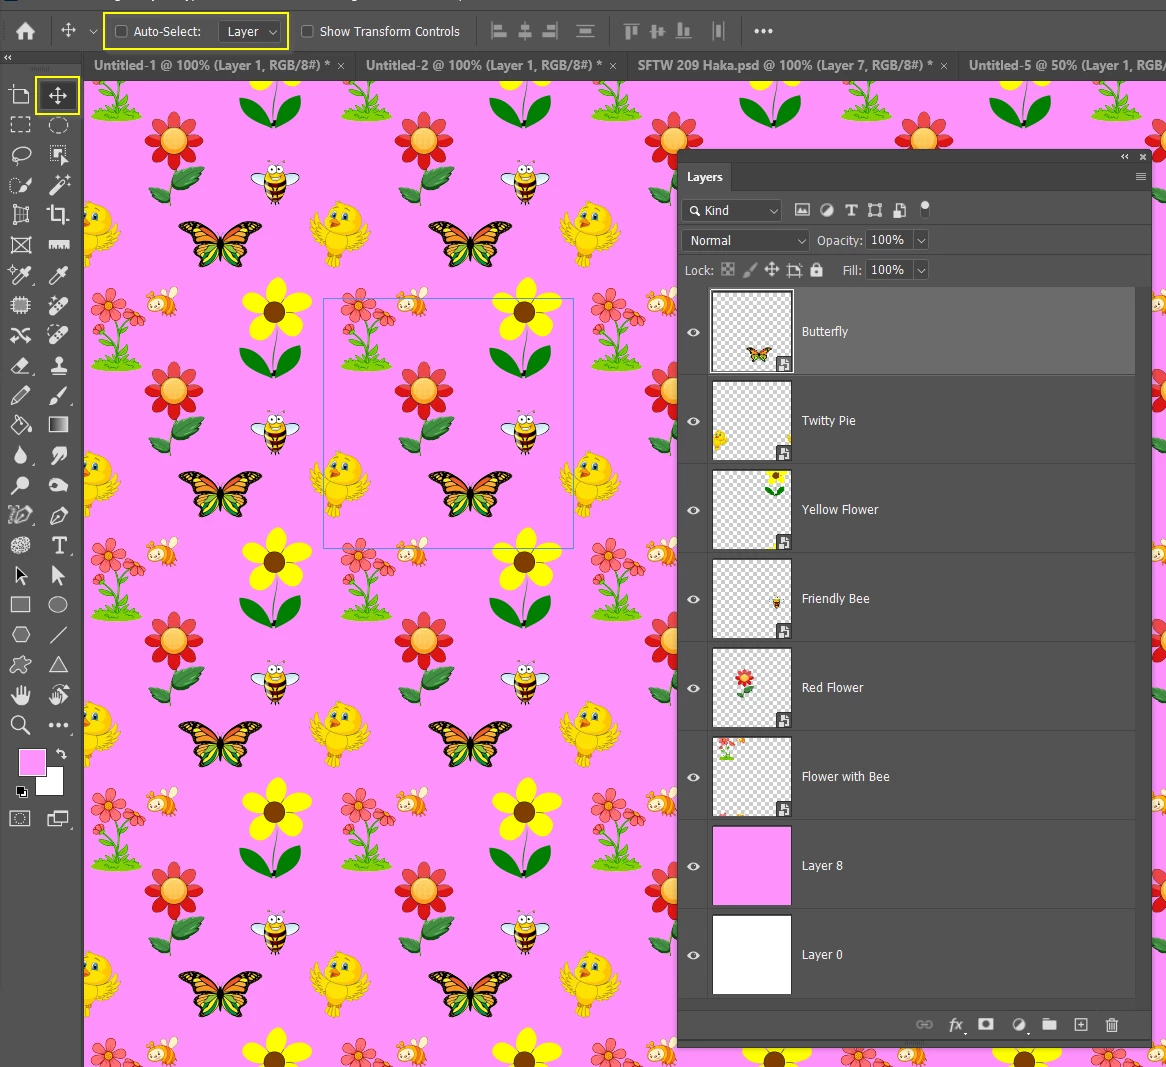Select the Eraser tool
Viewport: 1166px width, 1067px height.
pos(20,365)
